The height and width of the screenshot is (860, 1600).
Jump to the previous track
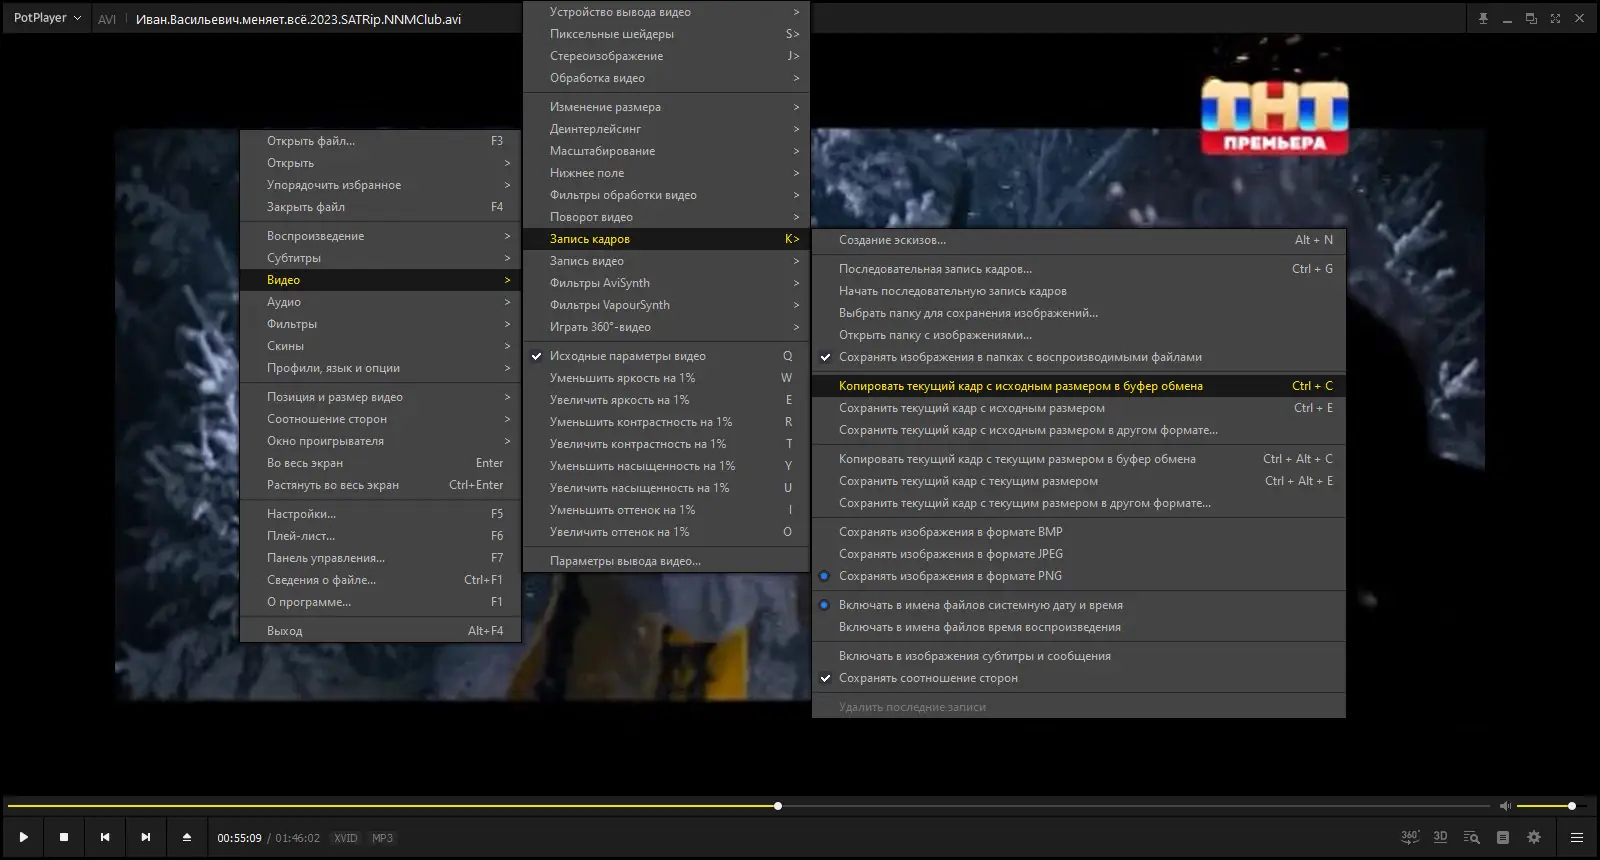tap(105, 837)
